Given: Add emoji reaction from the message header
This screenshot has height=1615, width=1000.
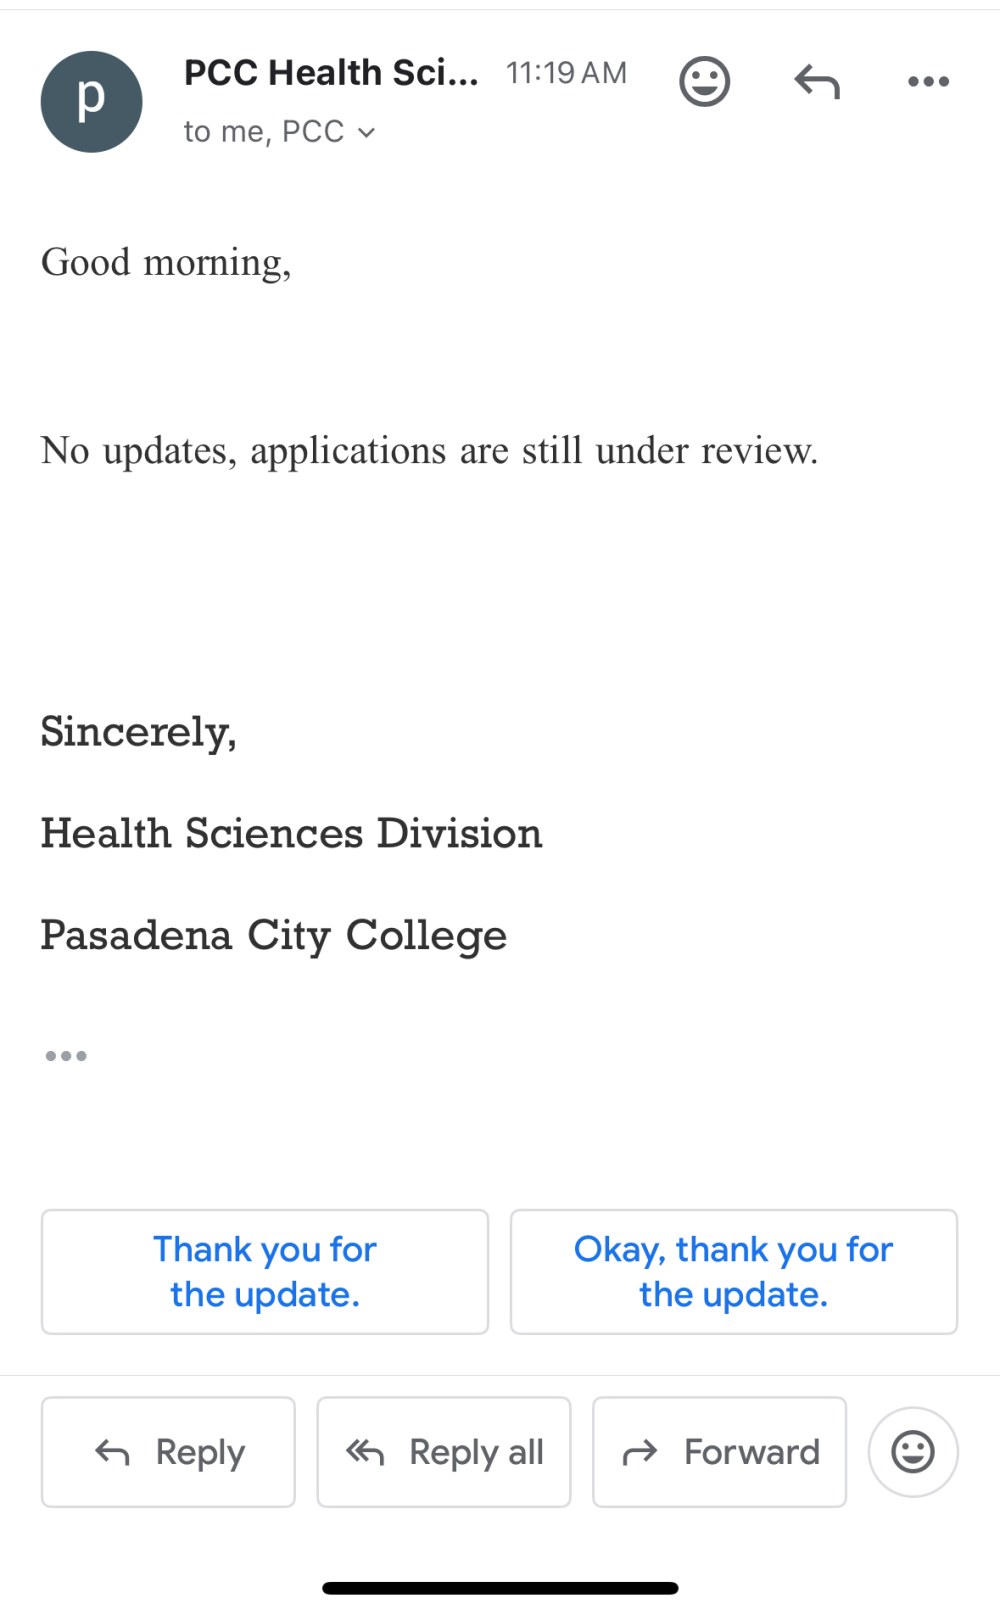Looking at the screenshot, I should (x=705, y=81).
